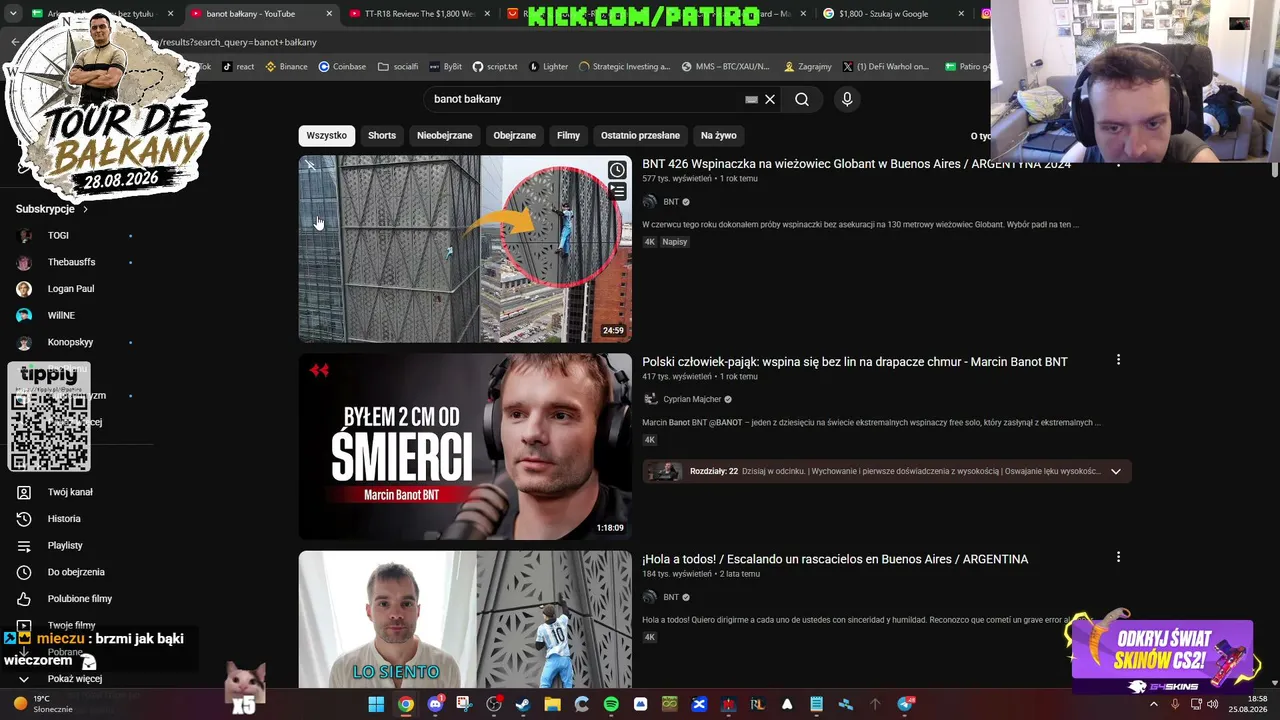Open Google Chrome from the taskbar
This screenshot has width=1280, height=720.
click(x=405, y=704)
